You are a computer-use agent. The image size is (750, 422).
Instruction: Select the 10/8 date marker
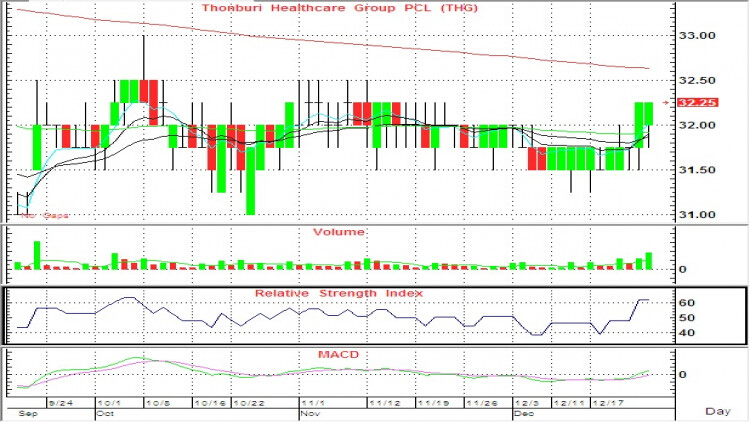point(157,403)
